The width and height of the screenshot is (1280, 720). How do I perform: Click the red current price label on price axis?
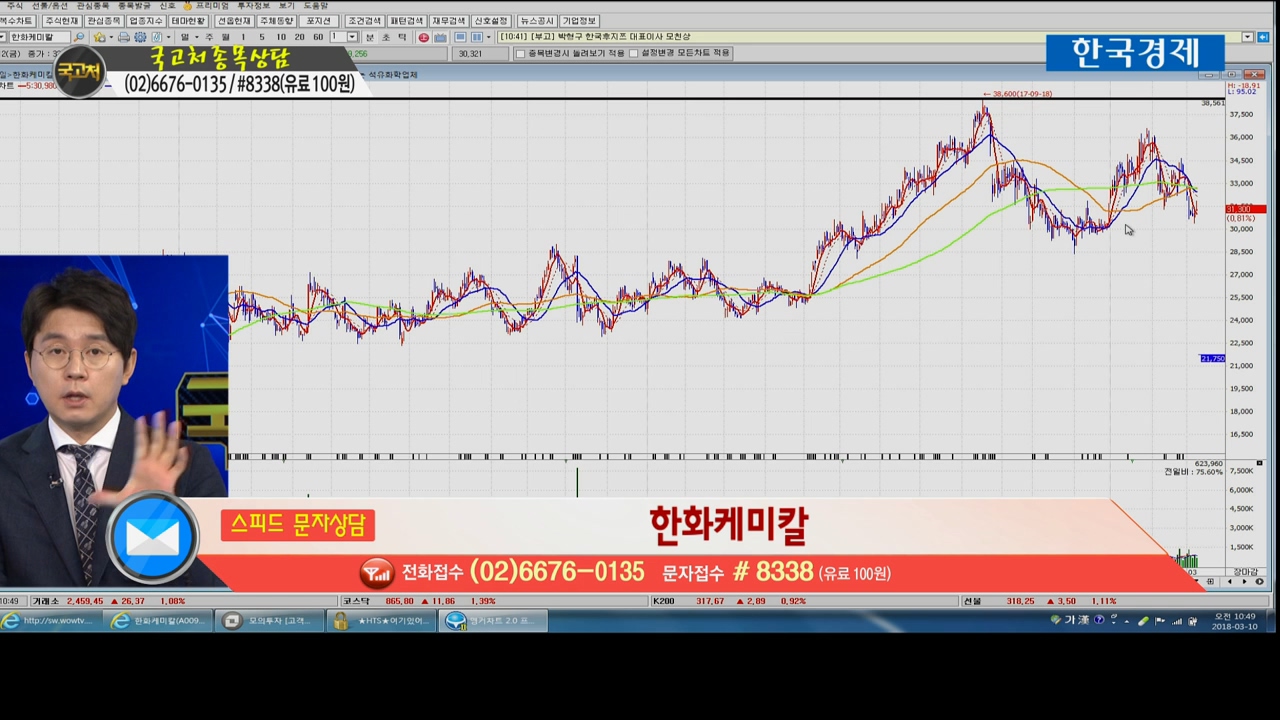[x=1245, y=209]
